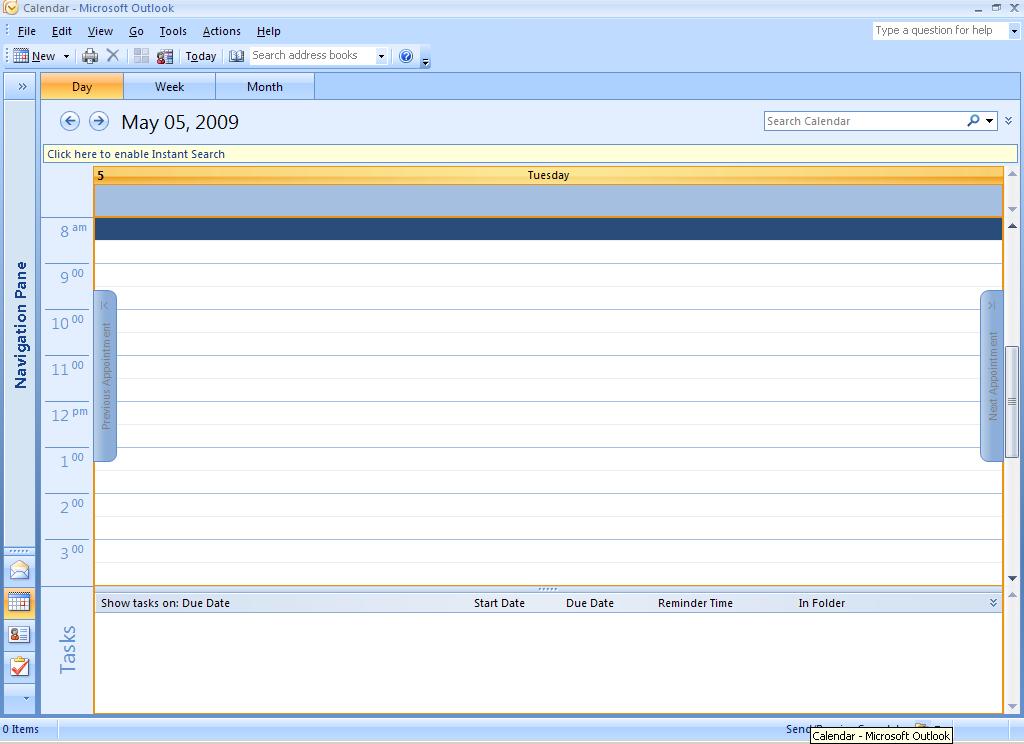Open the Go menu
The image size is (1024, 744).
pos(136,31)
